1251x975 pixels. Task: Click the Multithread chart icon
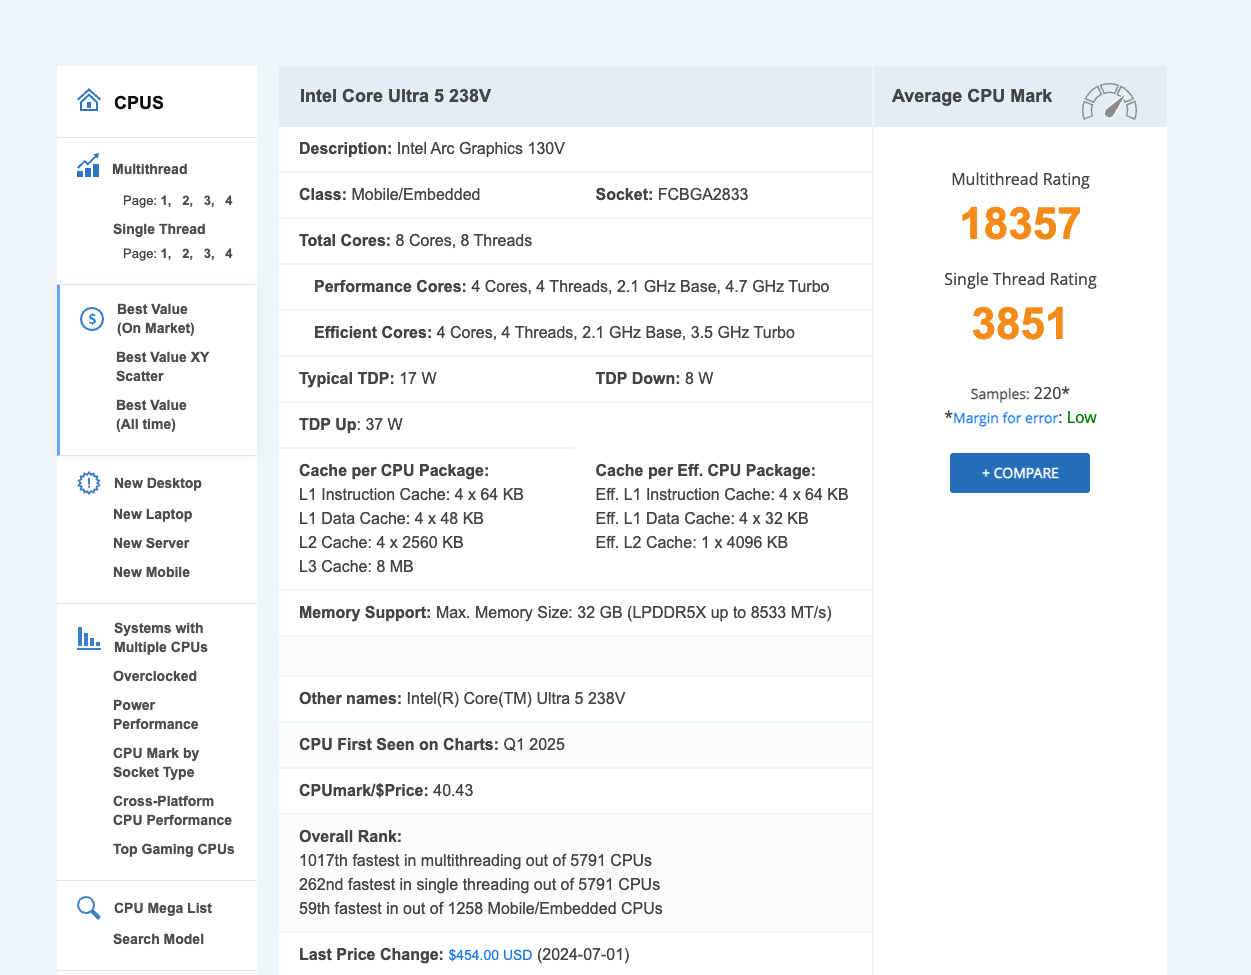click(88, 166)
